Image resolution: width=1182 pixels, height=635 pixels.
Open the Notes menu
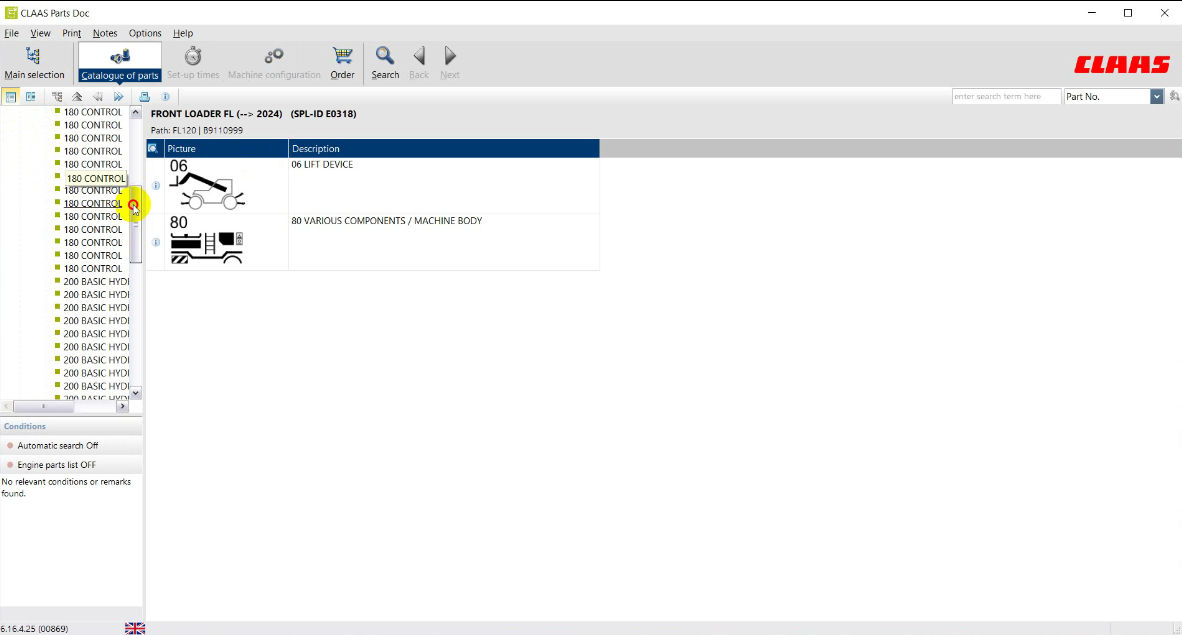[x=105, y=33]
